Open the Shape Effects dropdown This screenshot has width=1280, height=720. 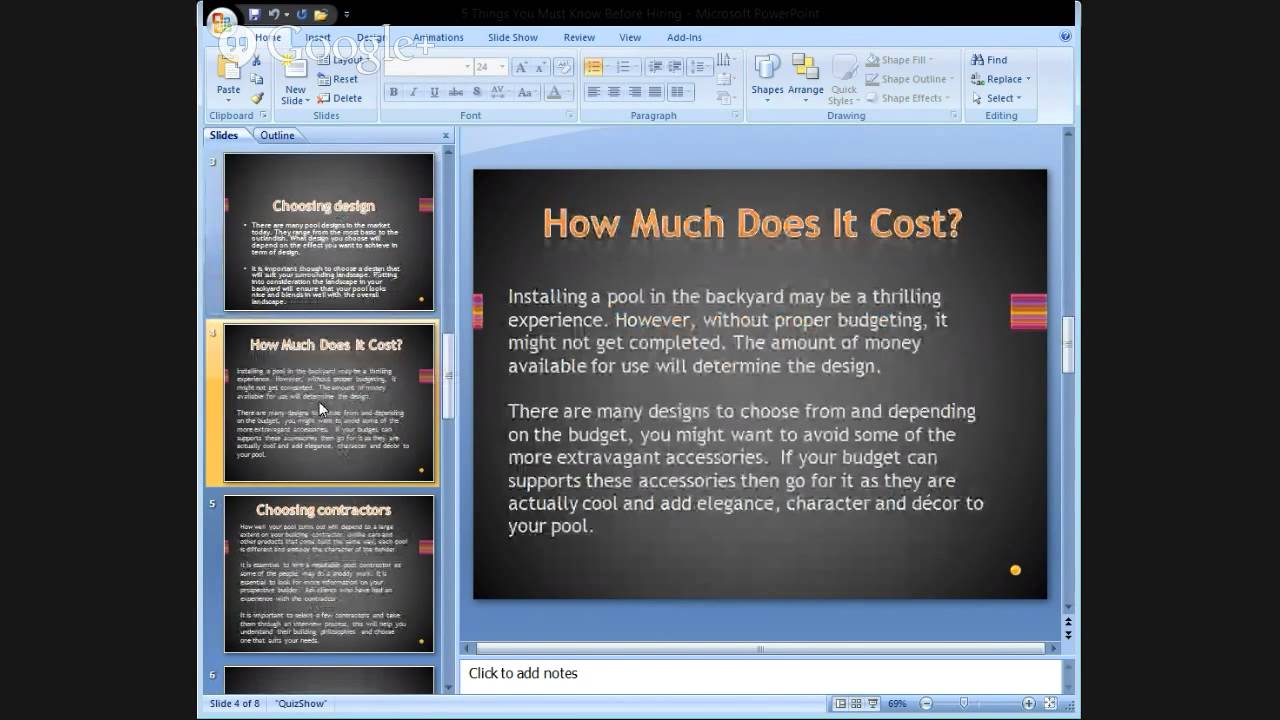pyautogui.click(x=907, y=98)
